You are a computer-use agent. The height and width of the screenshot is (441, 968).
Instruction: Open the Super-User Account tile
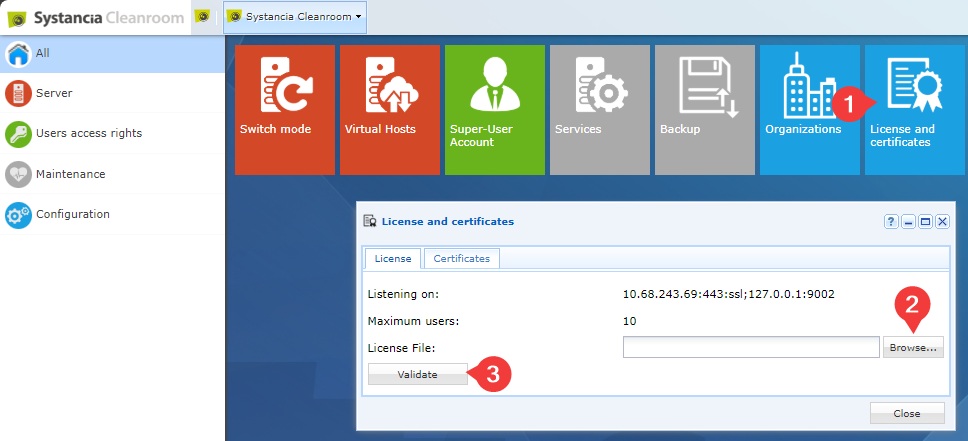tap(494, 110)
